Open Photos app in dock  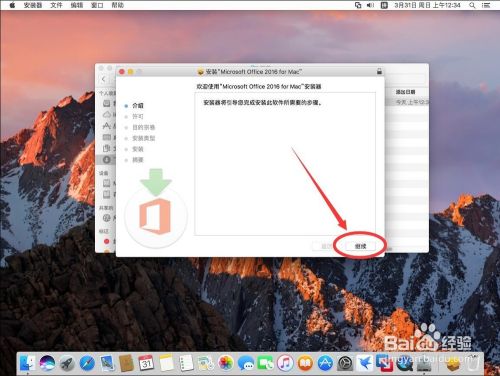tap(226, 363)
